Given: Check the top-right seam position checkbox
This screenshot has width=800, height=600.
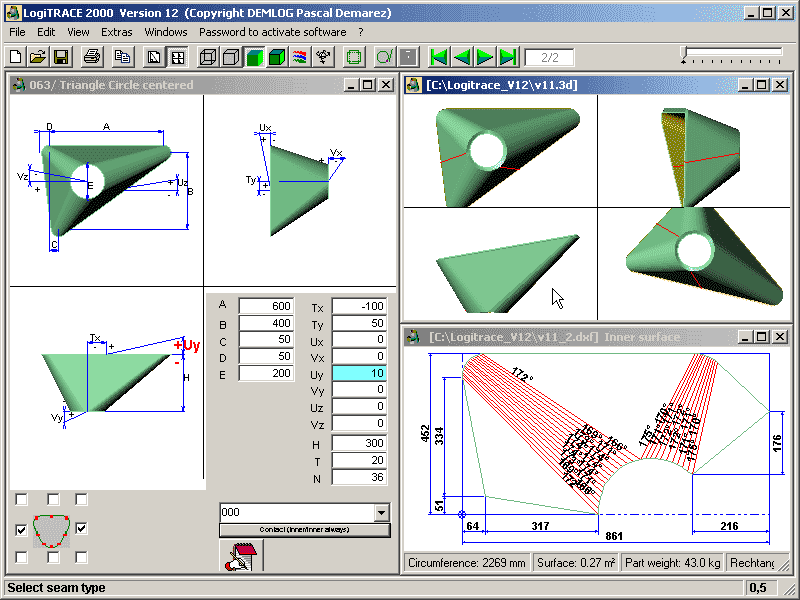Looking at the screenshot, I should (x=81, y=499).
